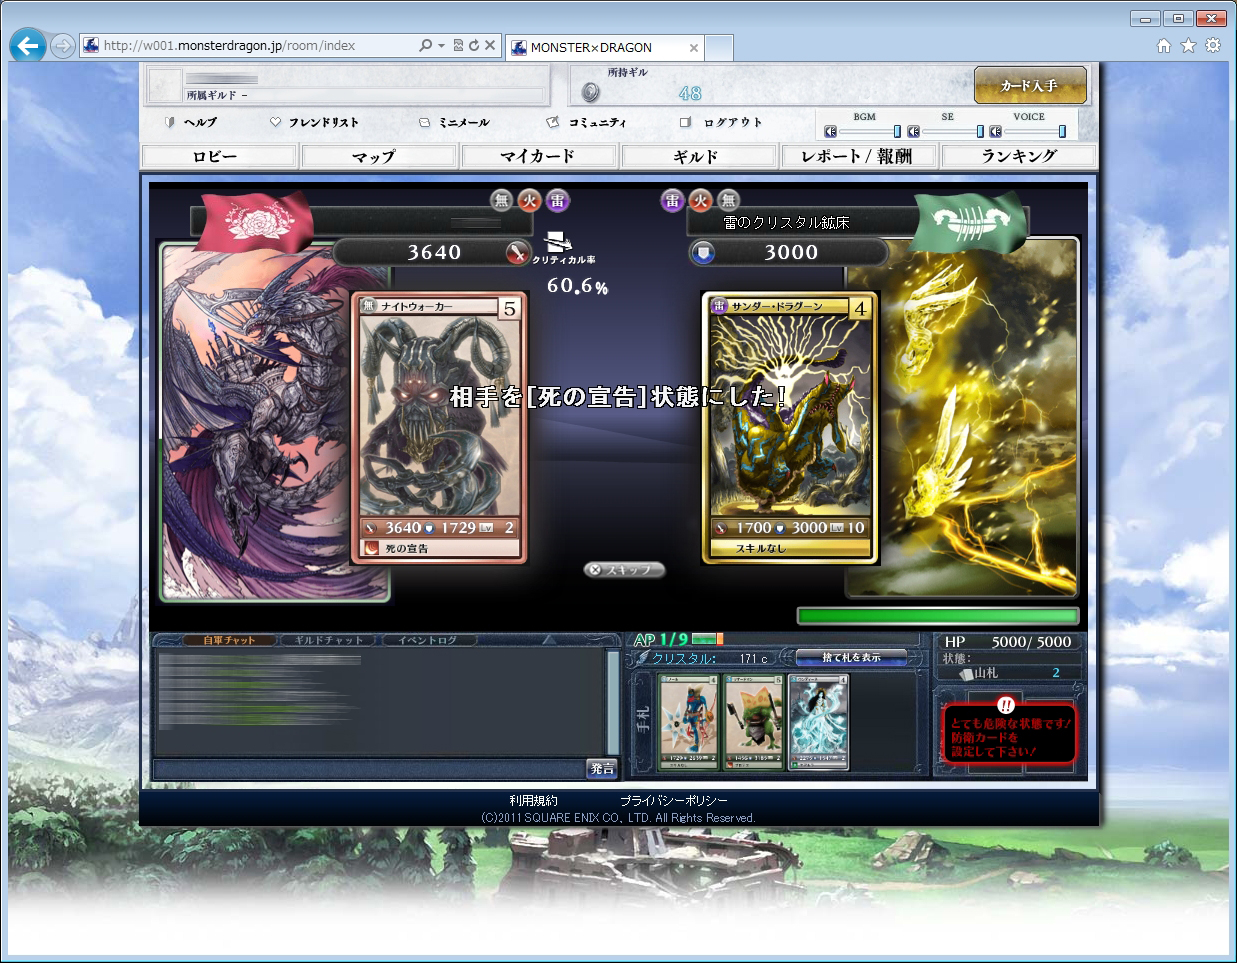Click right side's 火 element icon
Screen dimensions: 1237x963
701,201
